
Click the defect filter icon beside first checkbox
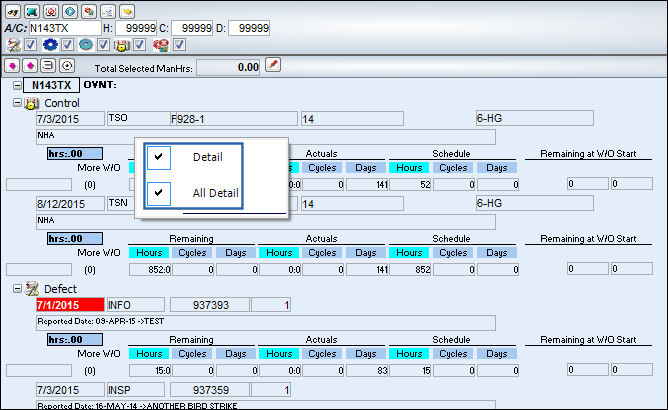(x=13, y=45)
